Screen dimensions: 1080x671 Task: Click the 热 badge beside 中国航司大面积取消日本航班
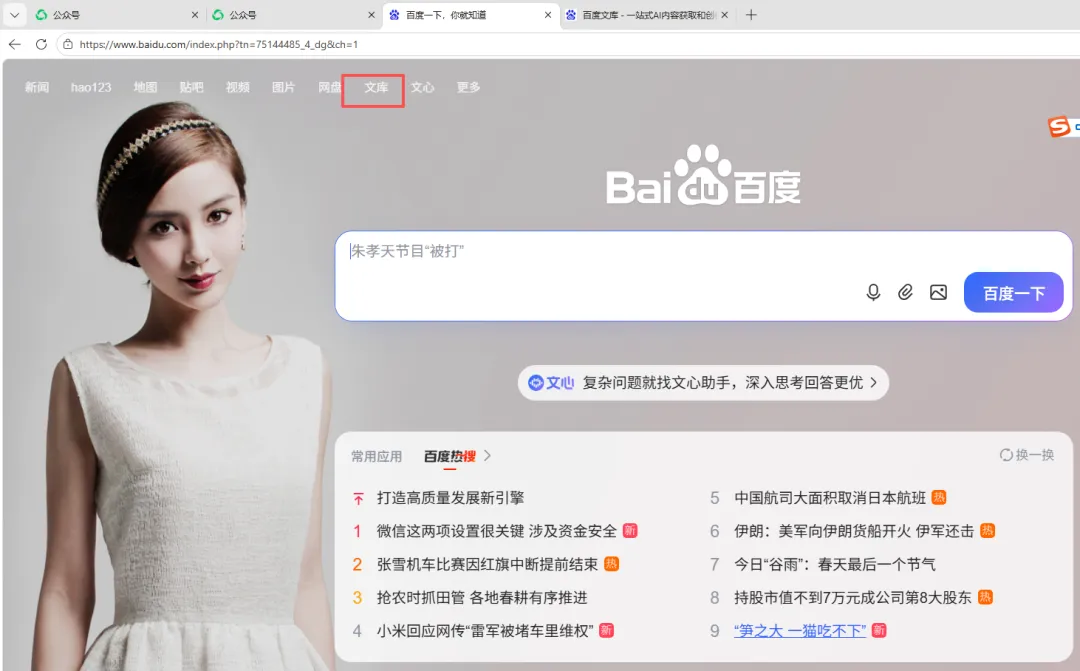click(x=939, y=497)
